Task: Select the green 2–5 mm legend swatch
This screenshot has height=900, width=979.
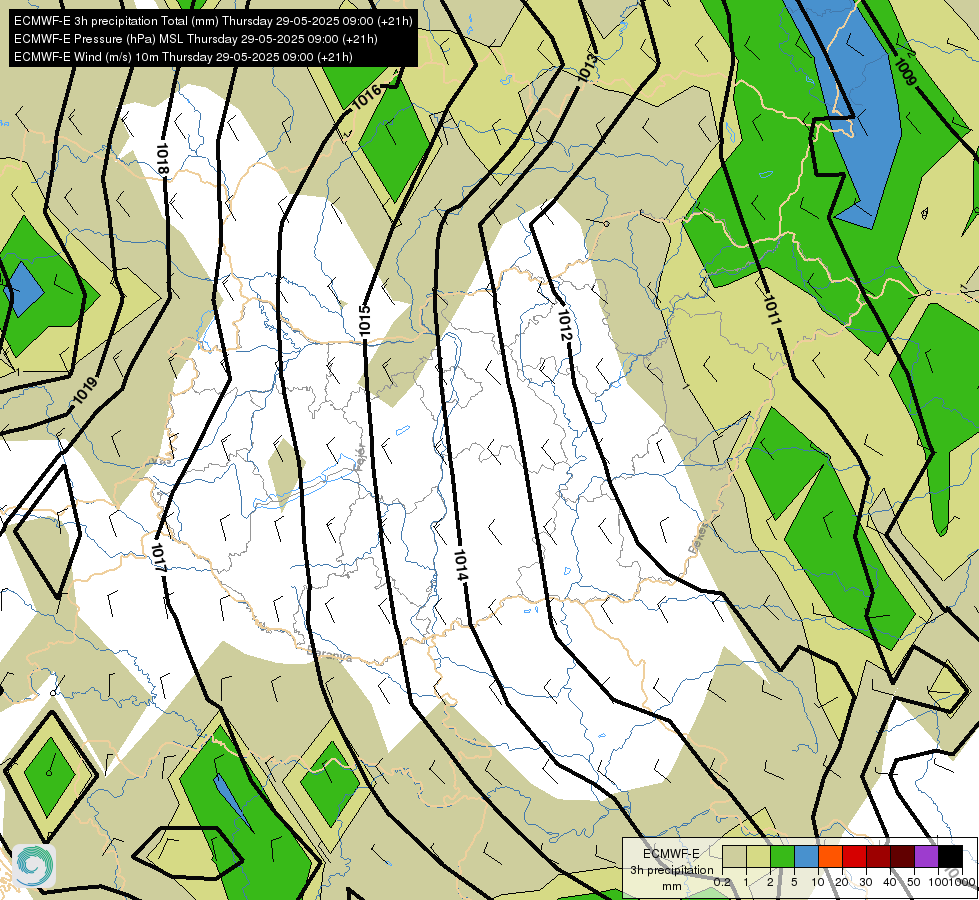Action: click(x=782, y=856)
